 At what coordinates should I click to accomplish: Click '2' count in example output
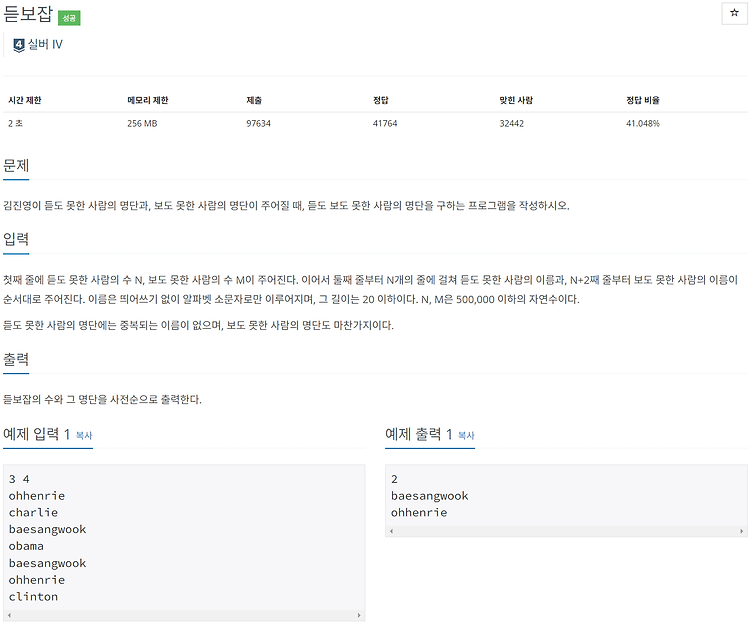click(x=394, y=479)
